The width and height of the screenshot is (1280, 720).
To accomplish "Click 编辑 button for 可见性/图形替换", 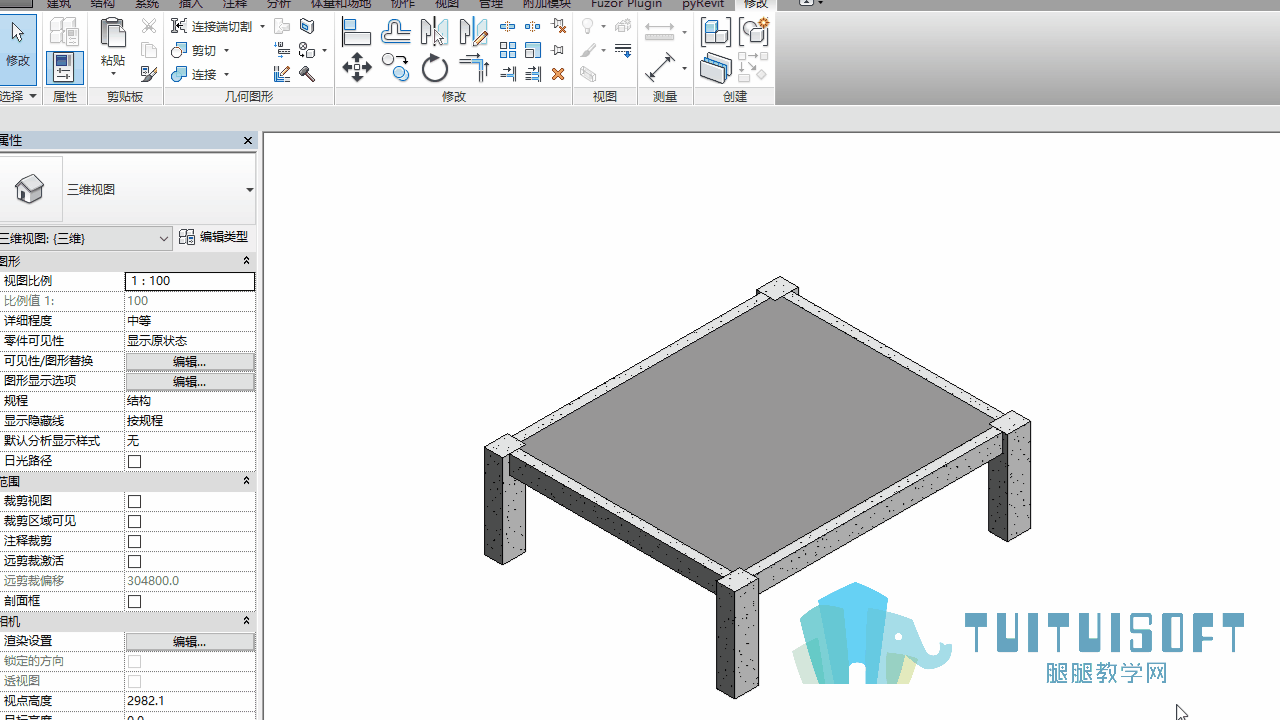I will 190,361.
